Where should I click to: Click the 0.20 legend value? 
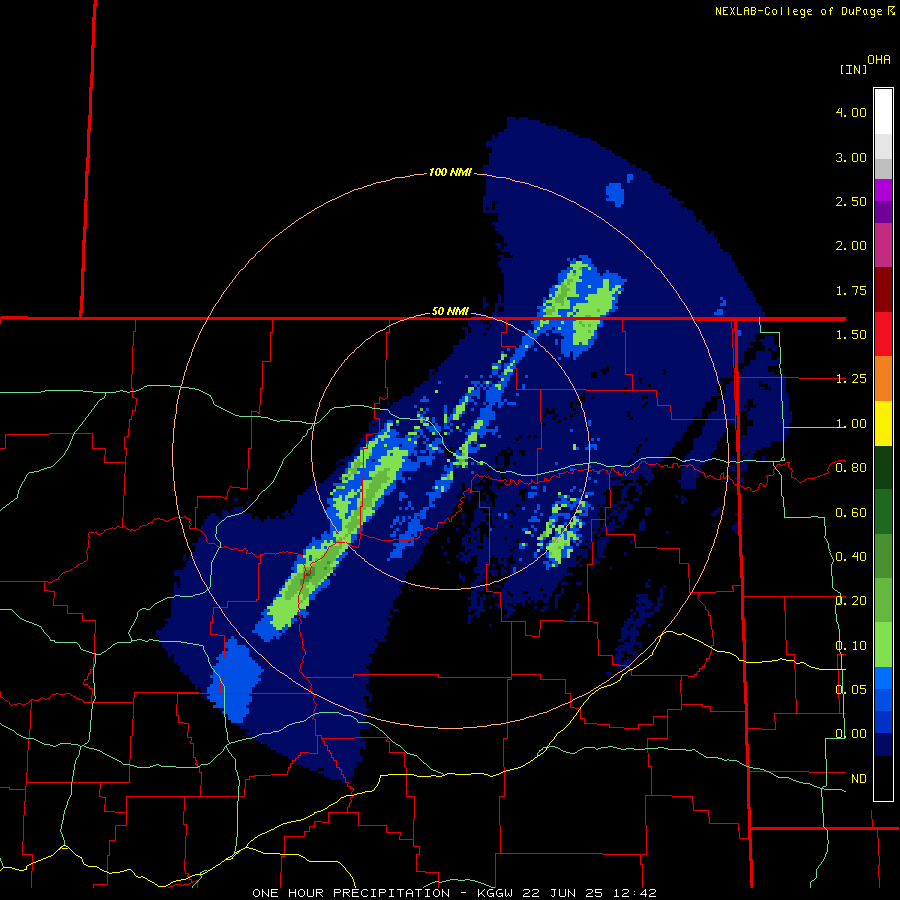tap(851, 601)
